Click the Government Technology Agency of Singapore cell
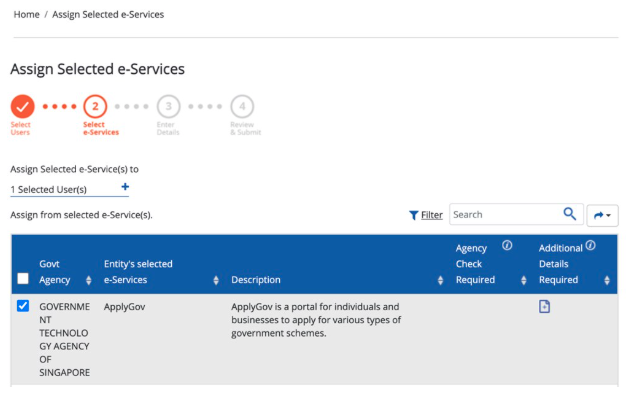Viewport: 632px width, 404px height. tap(64, 339)
